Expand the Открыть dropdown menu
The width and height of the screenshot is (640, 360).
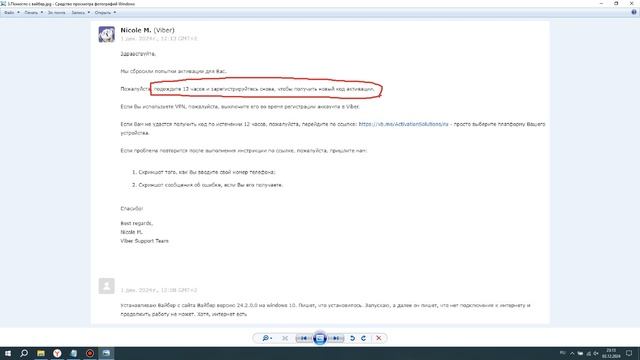tap(105, 13)
